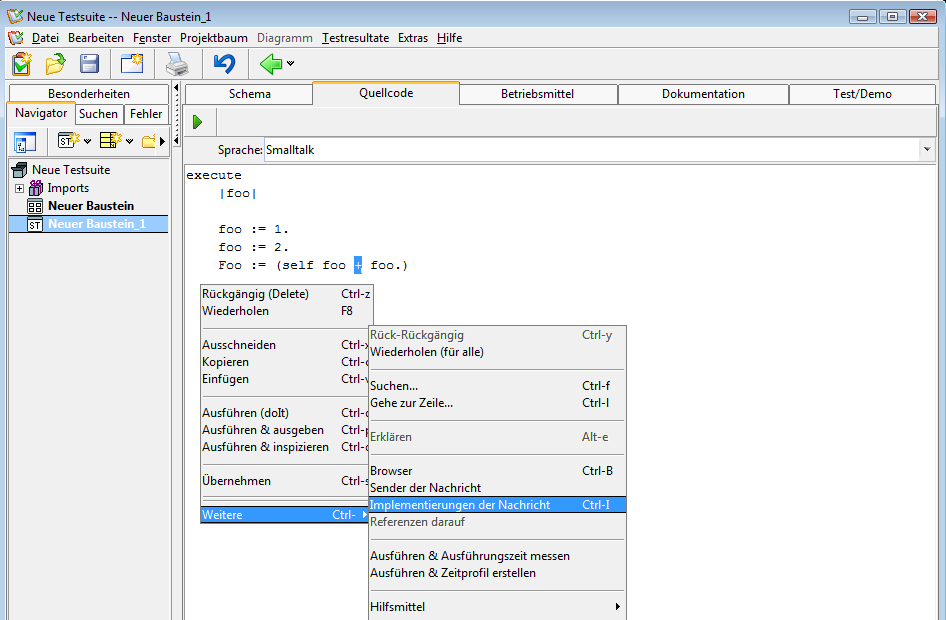Image resolution: width=946 pixels, height=620 pixels.
Task: Open dropdown next to green back arrow
Action: pyautogui.click(x=291, y=65)
